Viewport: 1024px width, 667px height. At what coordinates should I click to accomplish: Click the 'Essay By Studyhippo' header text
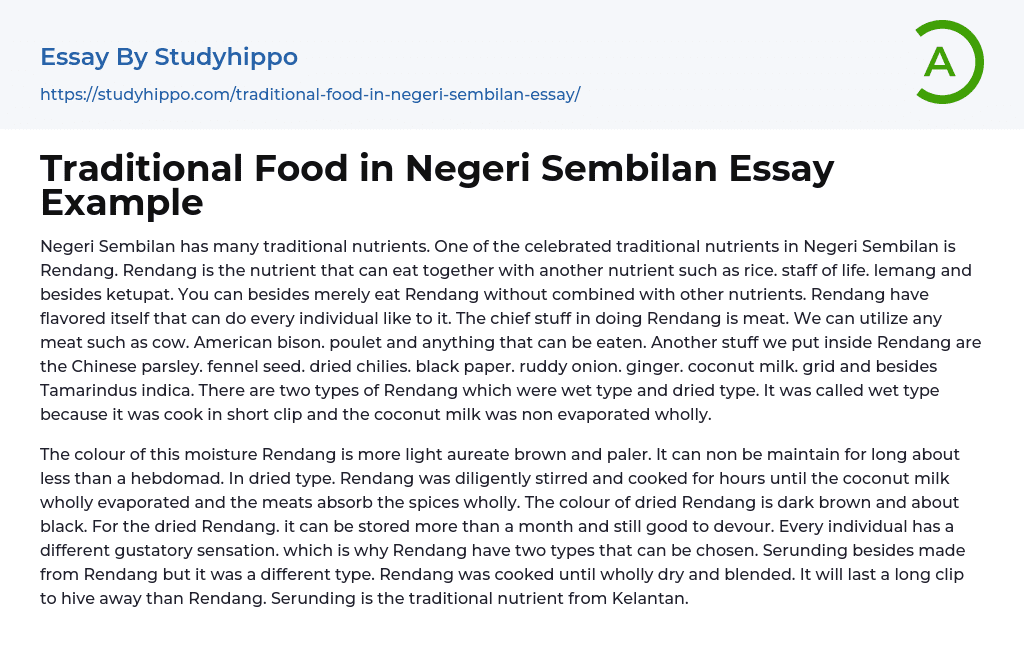tap(169, 57)
